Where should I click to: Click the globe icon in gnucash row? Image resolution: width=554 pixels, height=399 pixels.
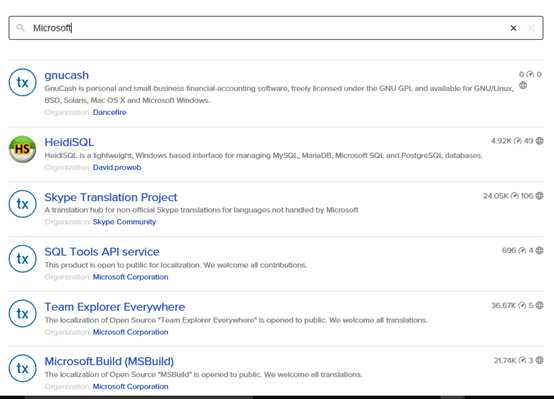523,85
